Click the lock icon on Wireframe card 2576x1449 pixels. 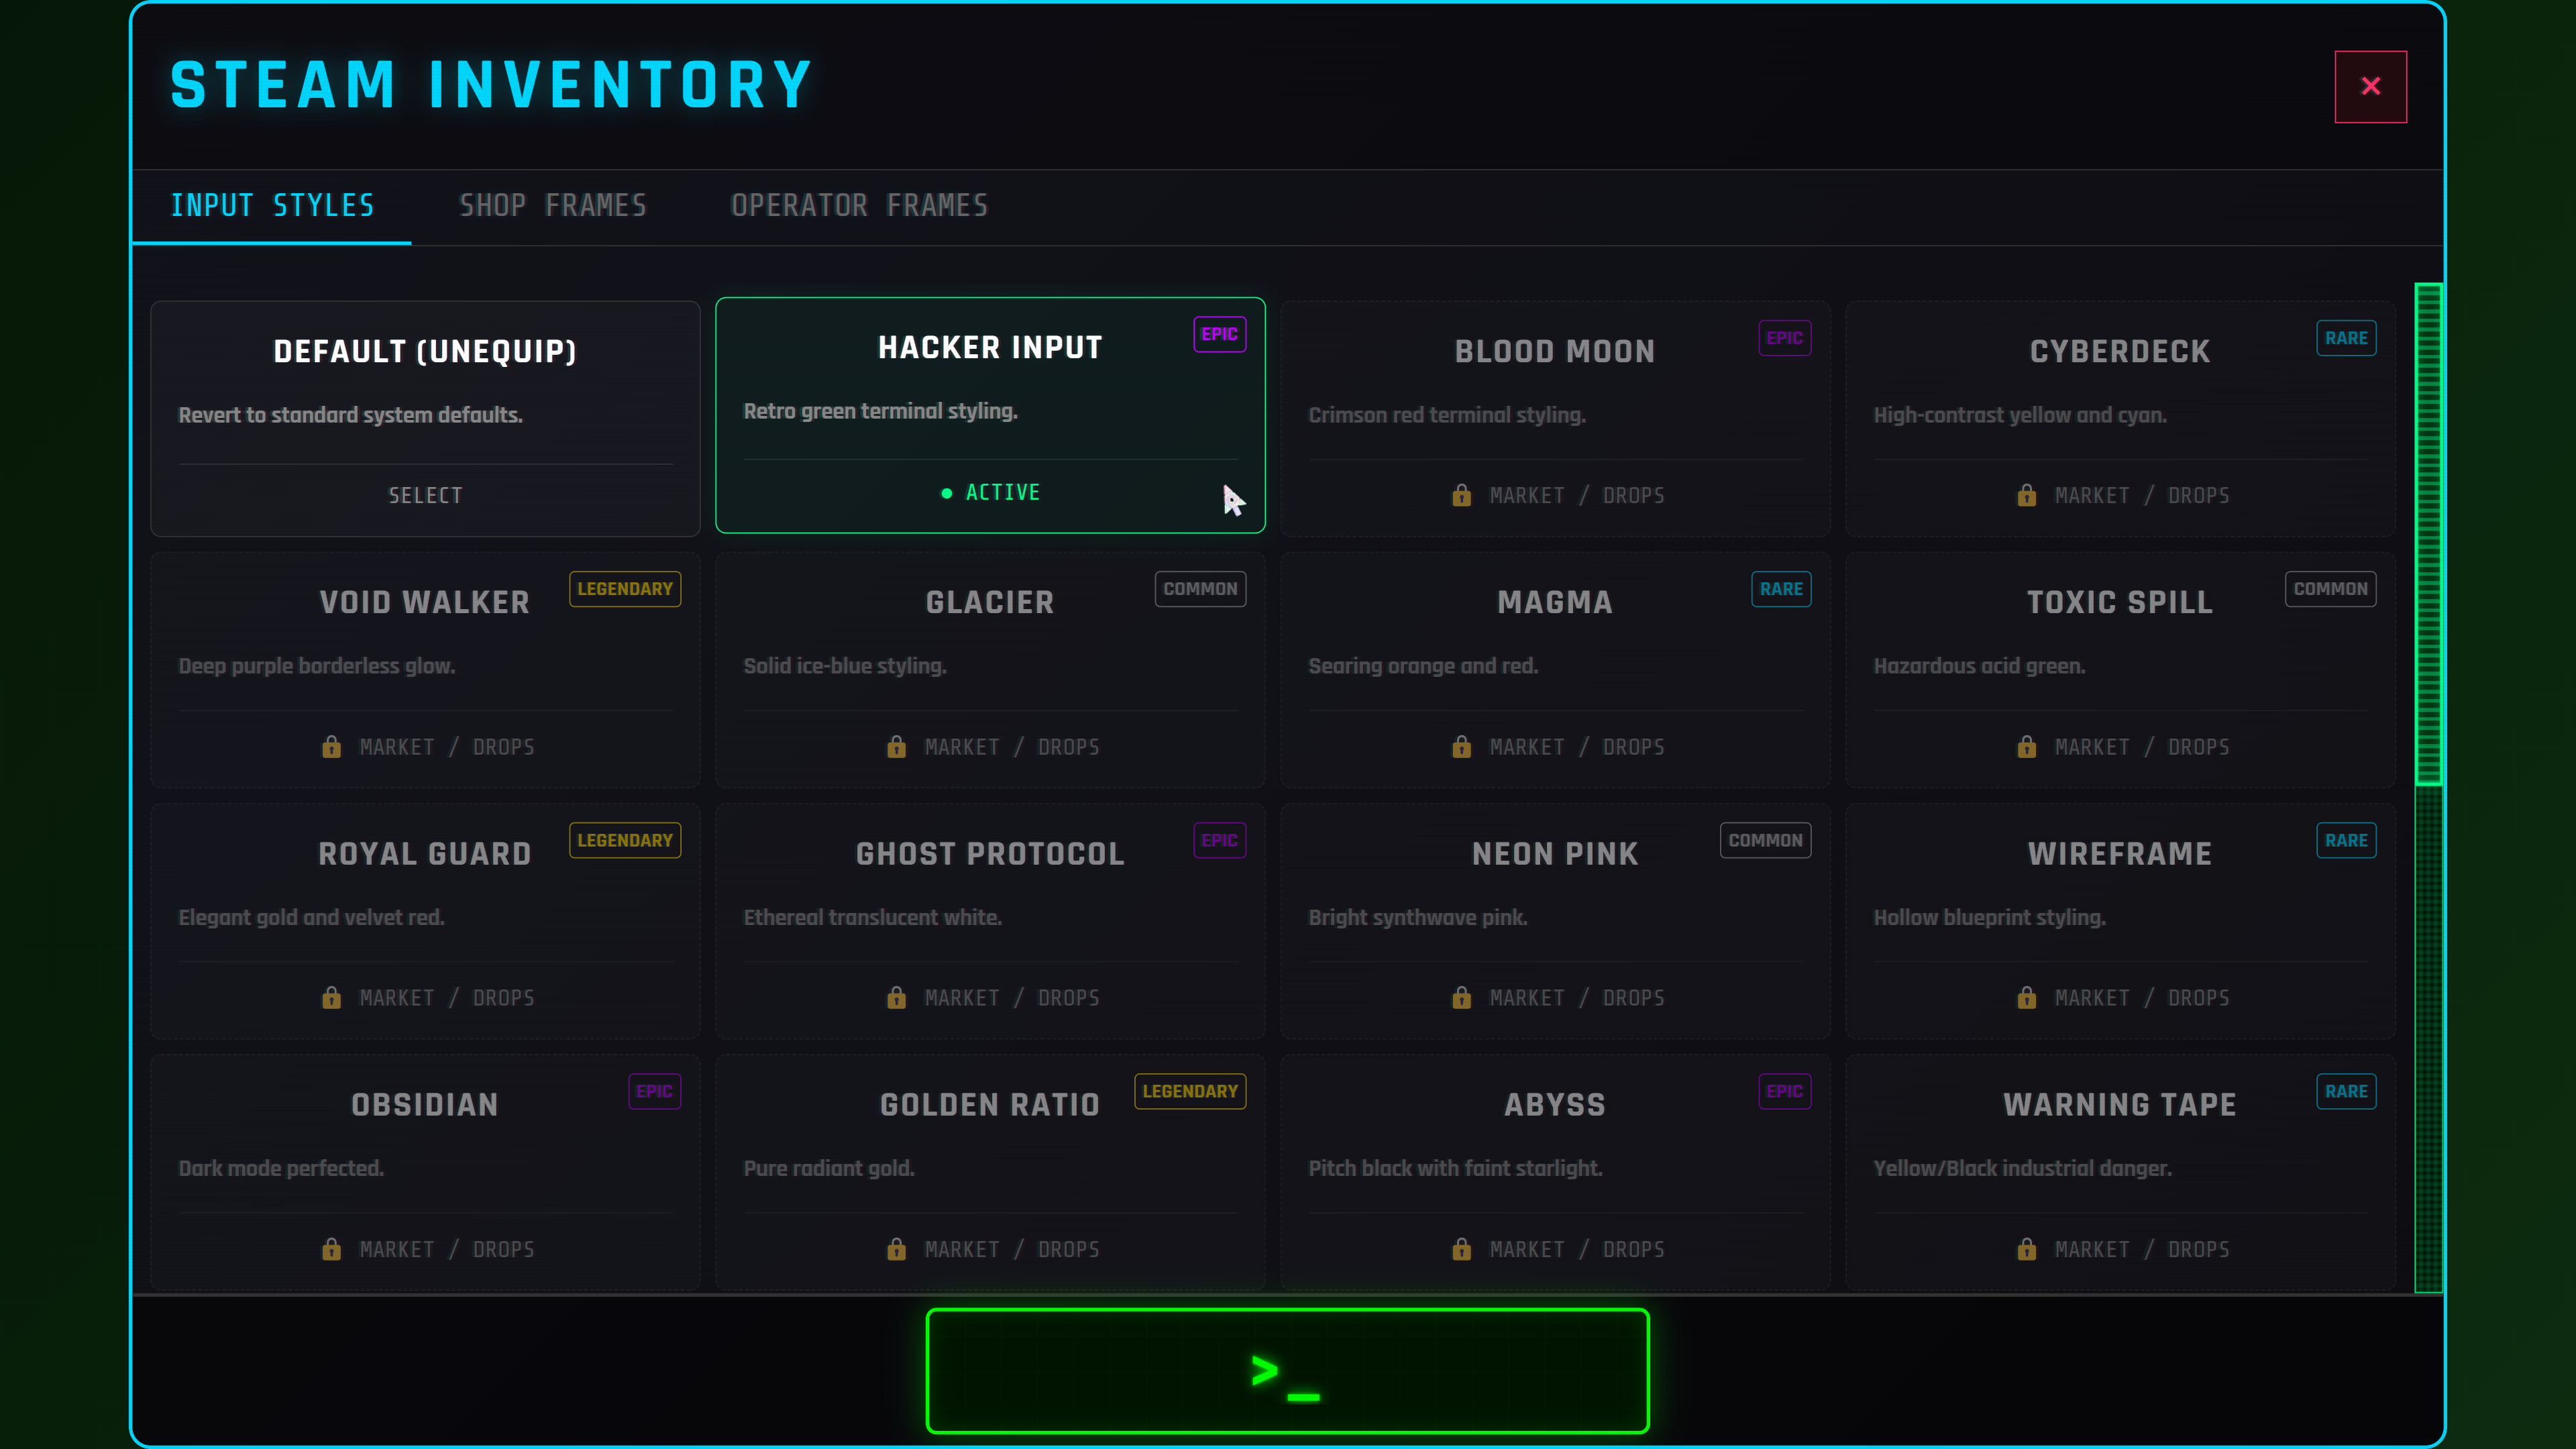pos(2026,998)
